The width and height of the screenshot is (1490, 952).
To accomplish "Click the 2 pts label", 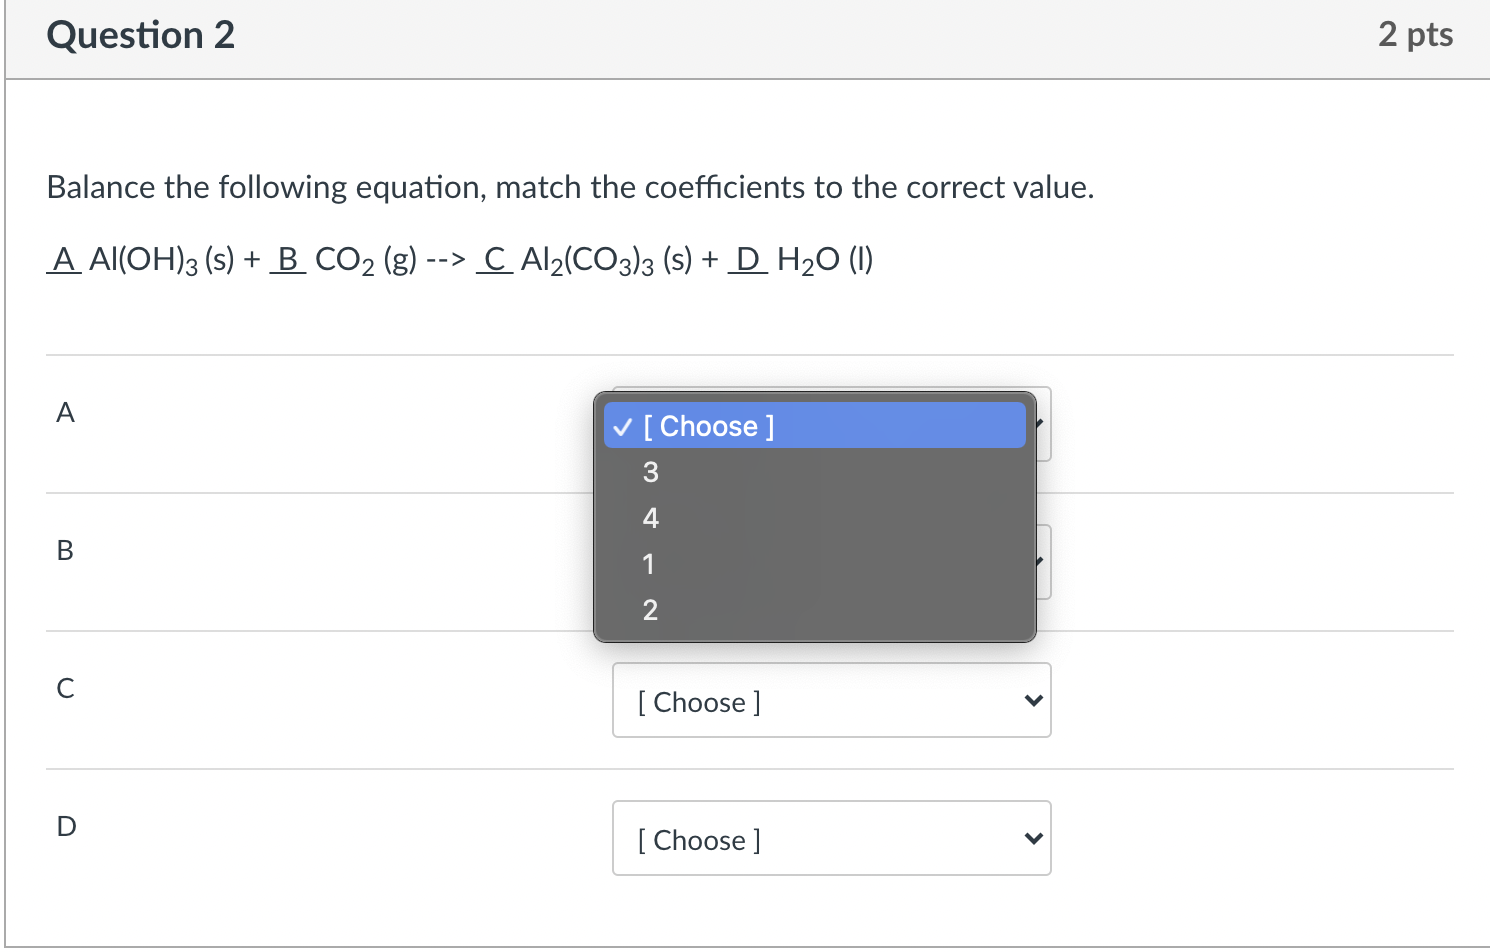I will pos(1415,35).
